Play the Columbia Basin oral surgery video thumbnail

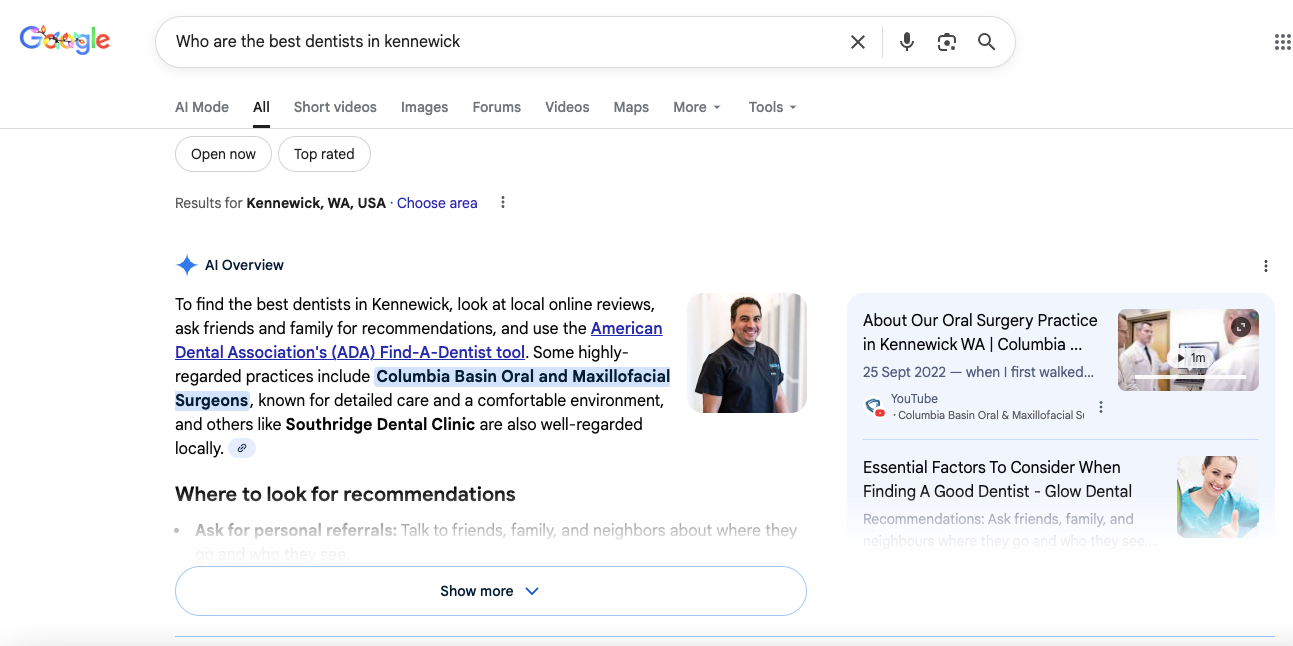(x=1188, y=350)
